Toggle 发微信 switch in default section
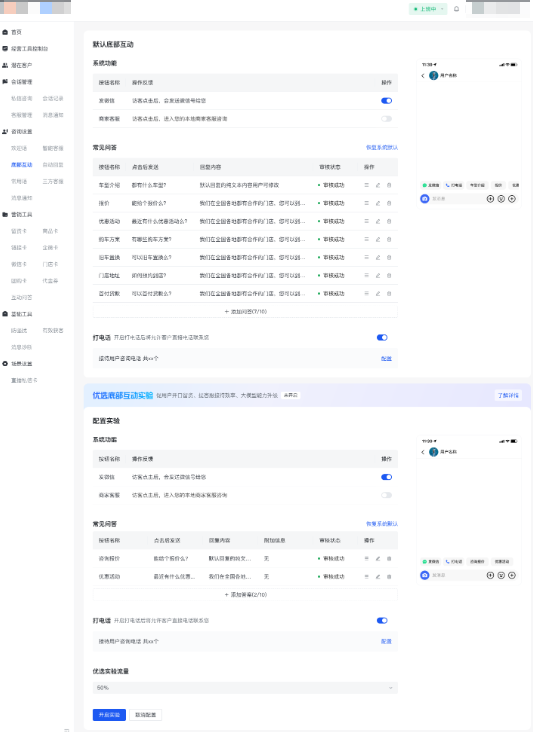Screen dimensions: 533x732 386,101
